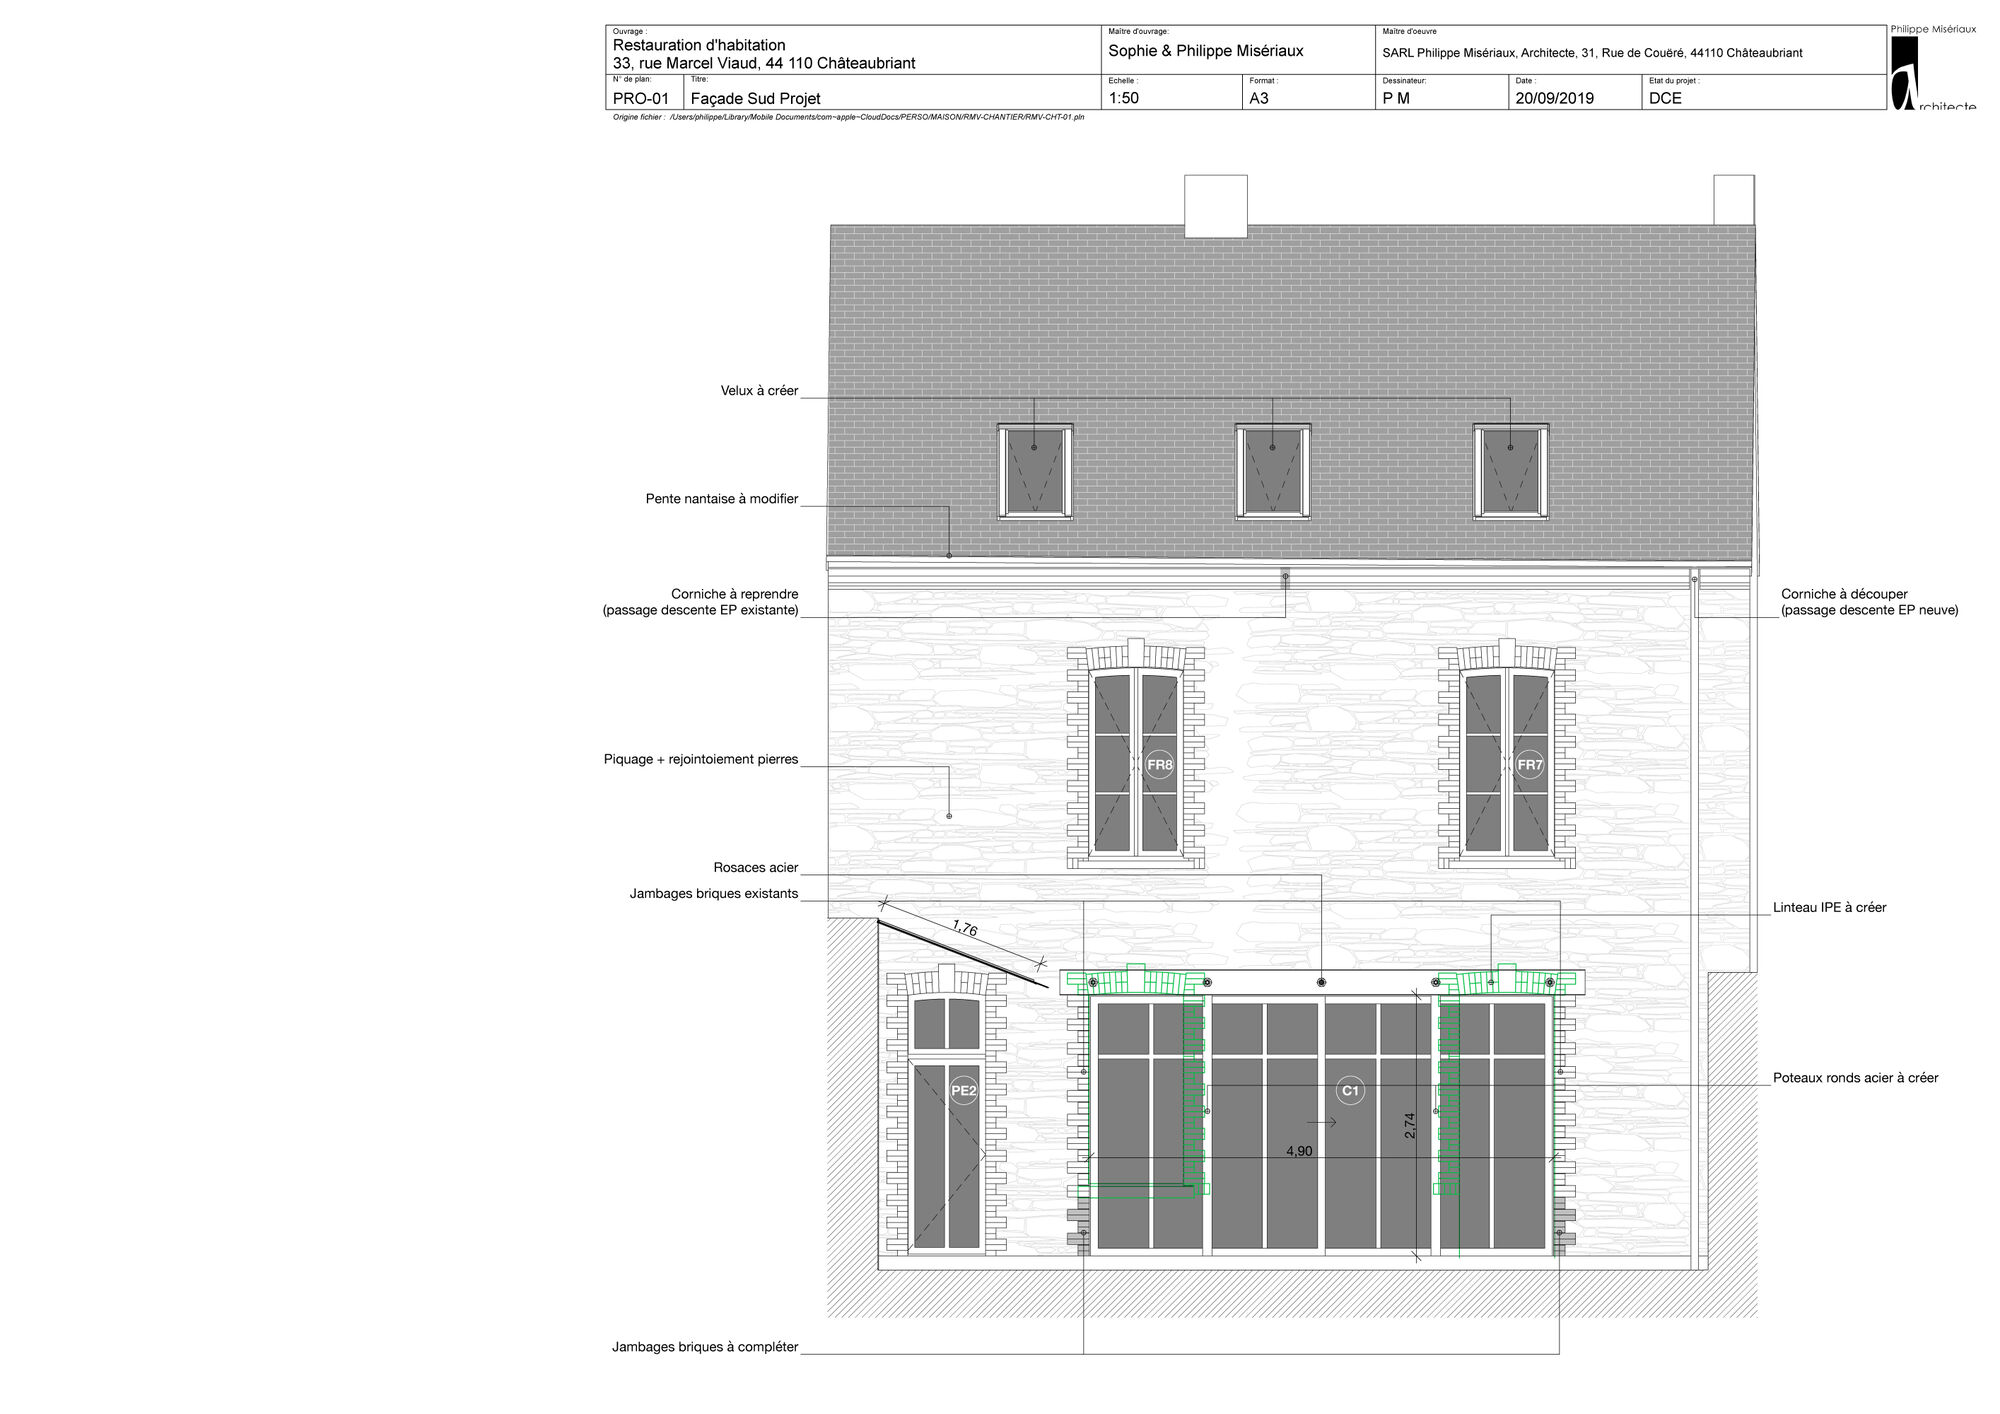The width and height of the screenshot is (2000, 1414).
Task: Click the 'Velux à créer' annotation
Action: coord(759,391)
